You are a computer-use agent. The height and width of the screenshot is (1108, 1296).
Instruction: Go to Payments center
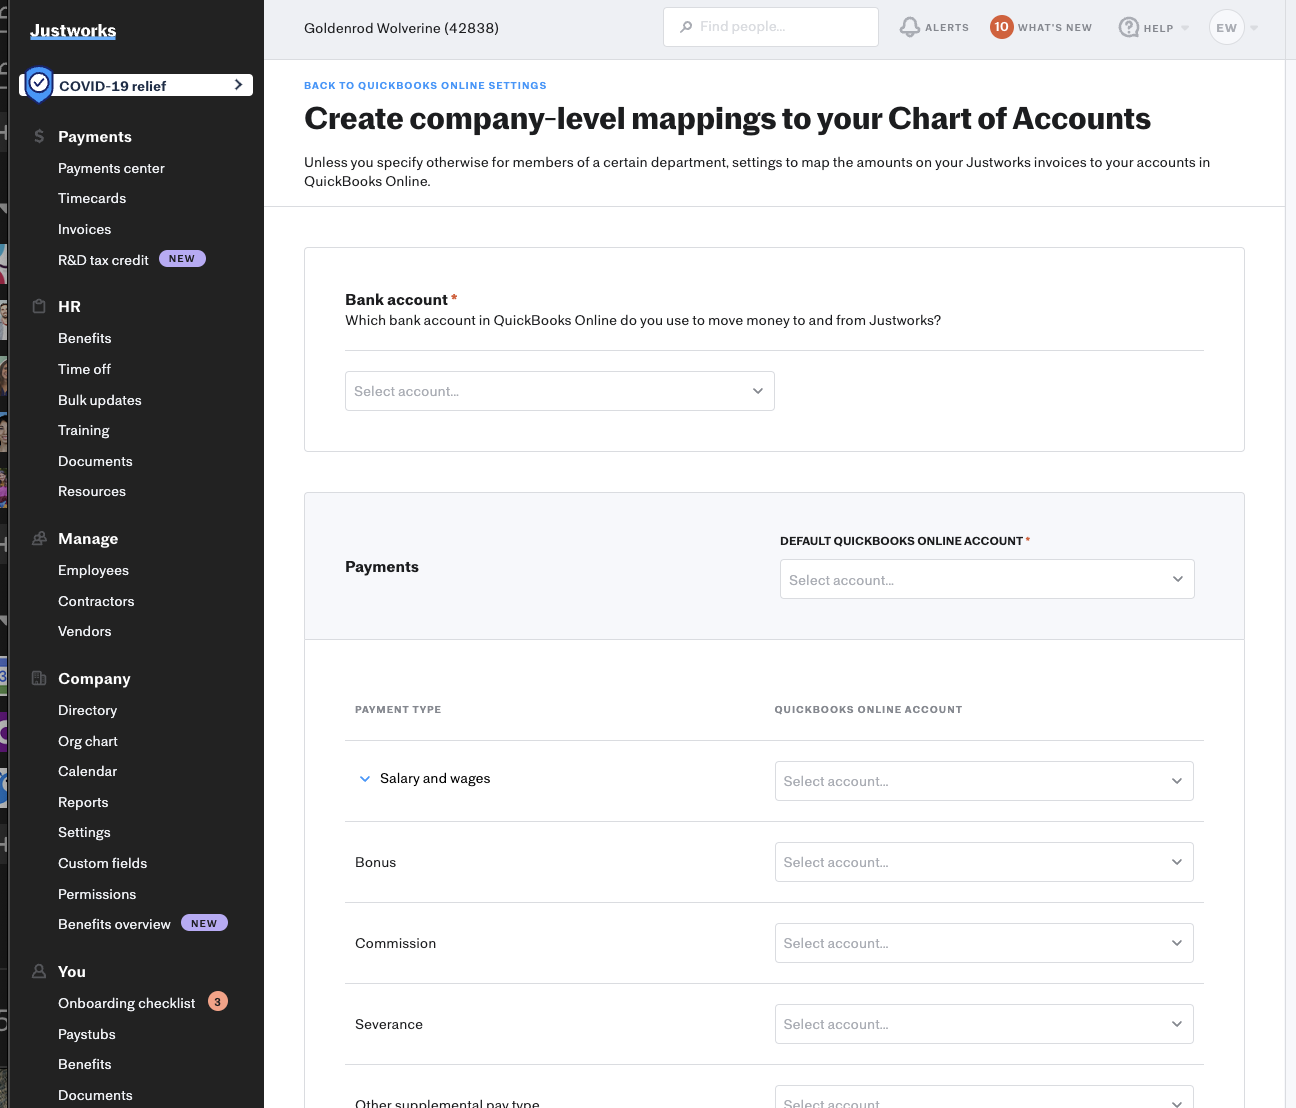(111, 168)
